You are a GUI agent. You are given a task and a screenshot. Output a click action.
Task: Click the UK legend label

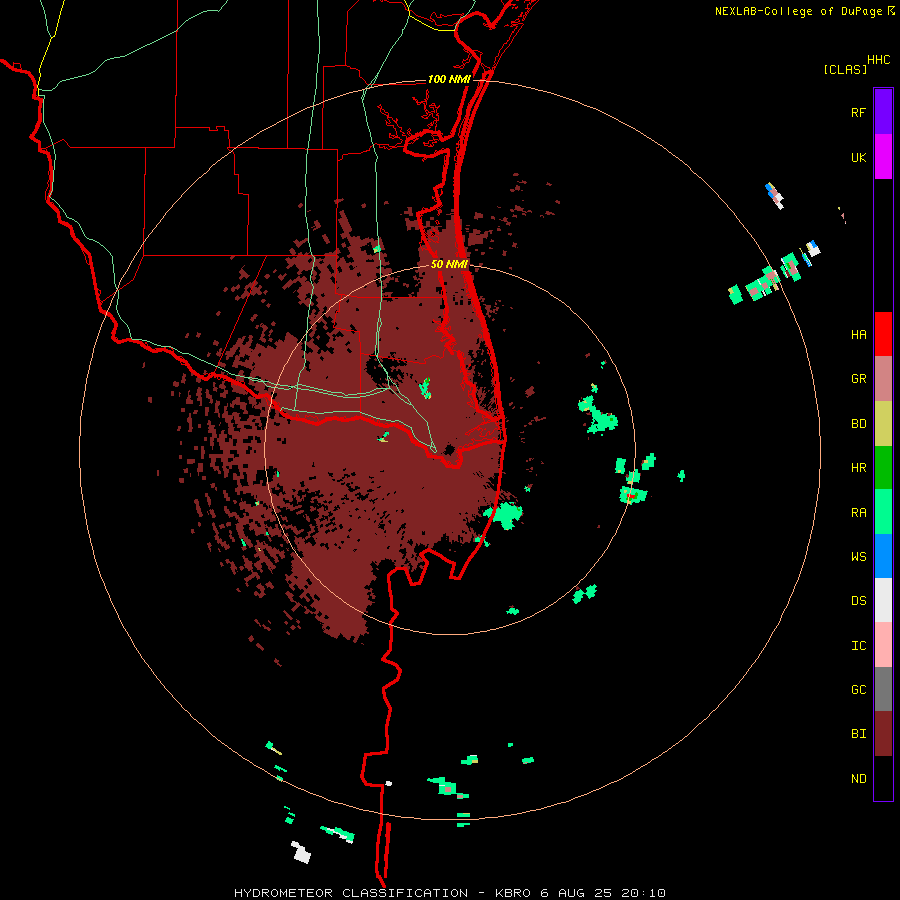pyautogui.click(x=858, y=157)
